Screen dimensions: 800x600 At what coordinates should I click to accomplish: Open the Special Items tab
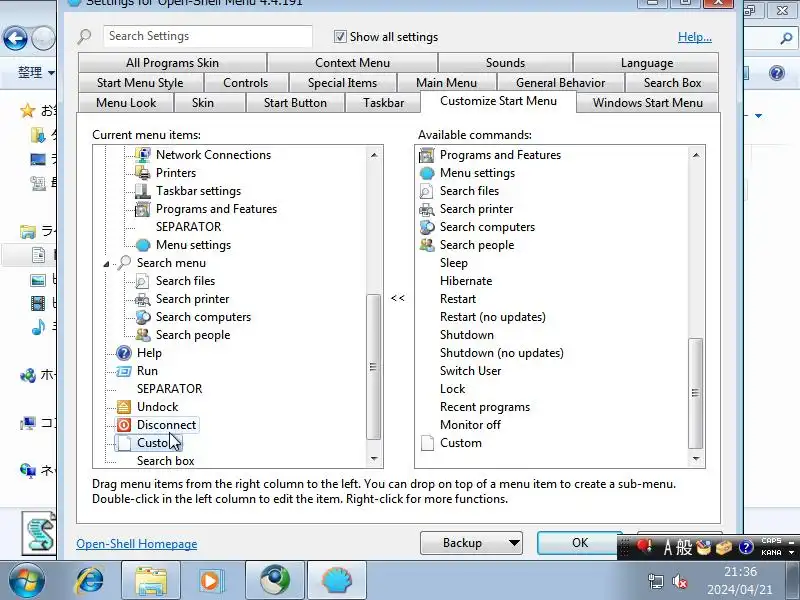point(342,83)
